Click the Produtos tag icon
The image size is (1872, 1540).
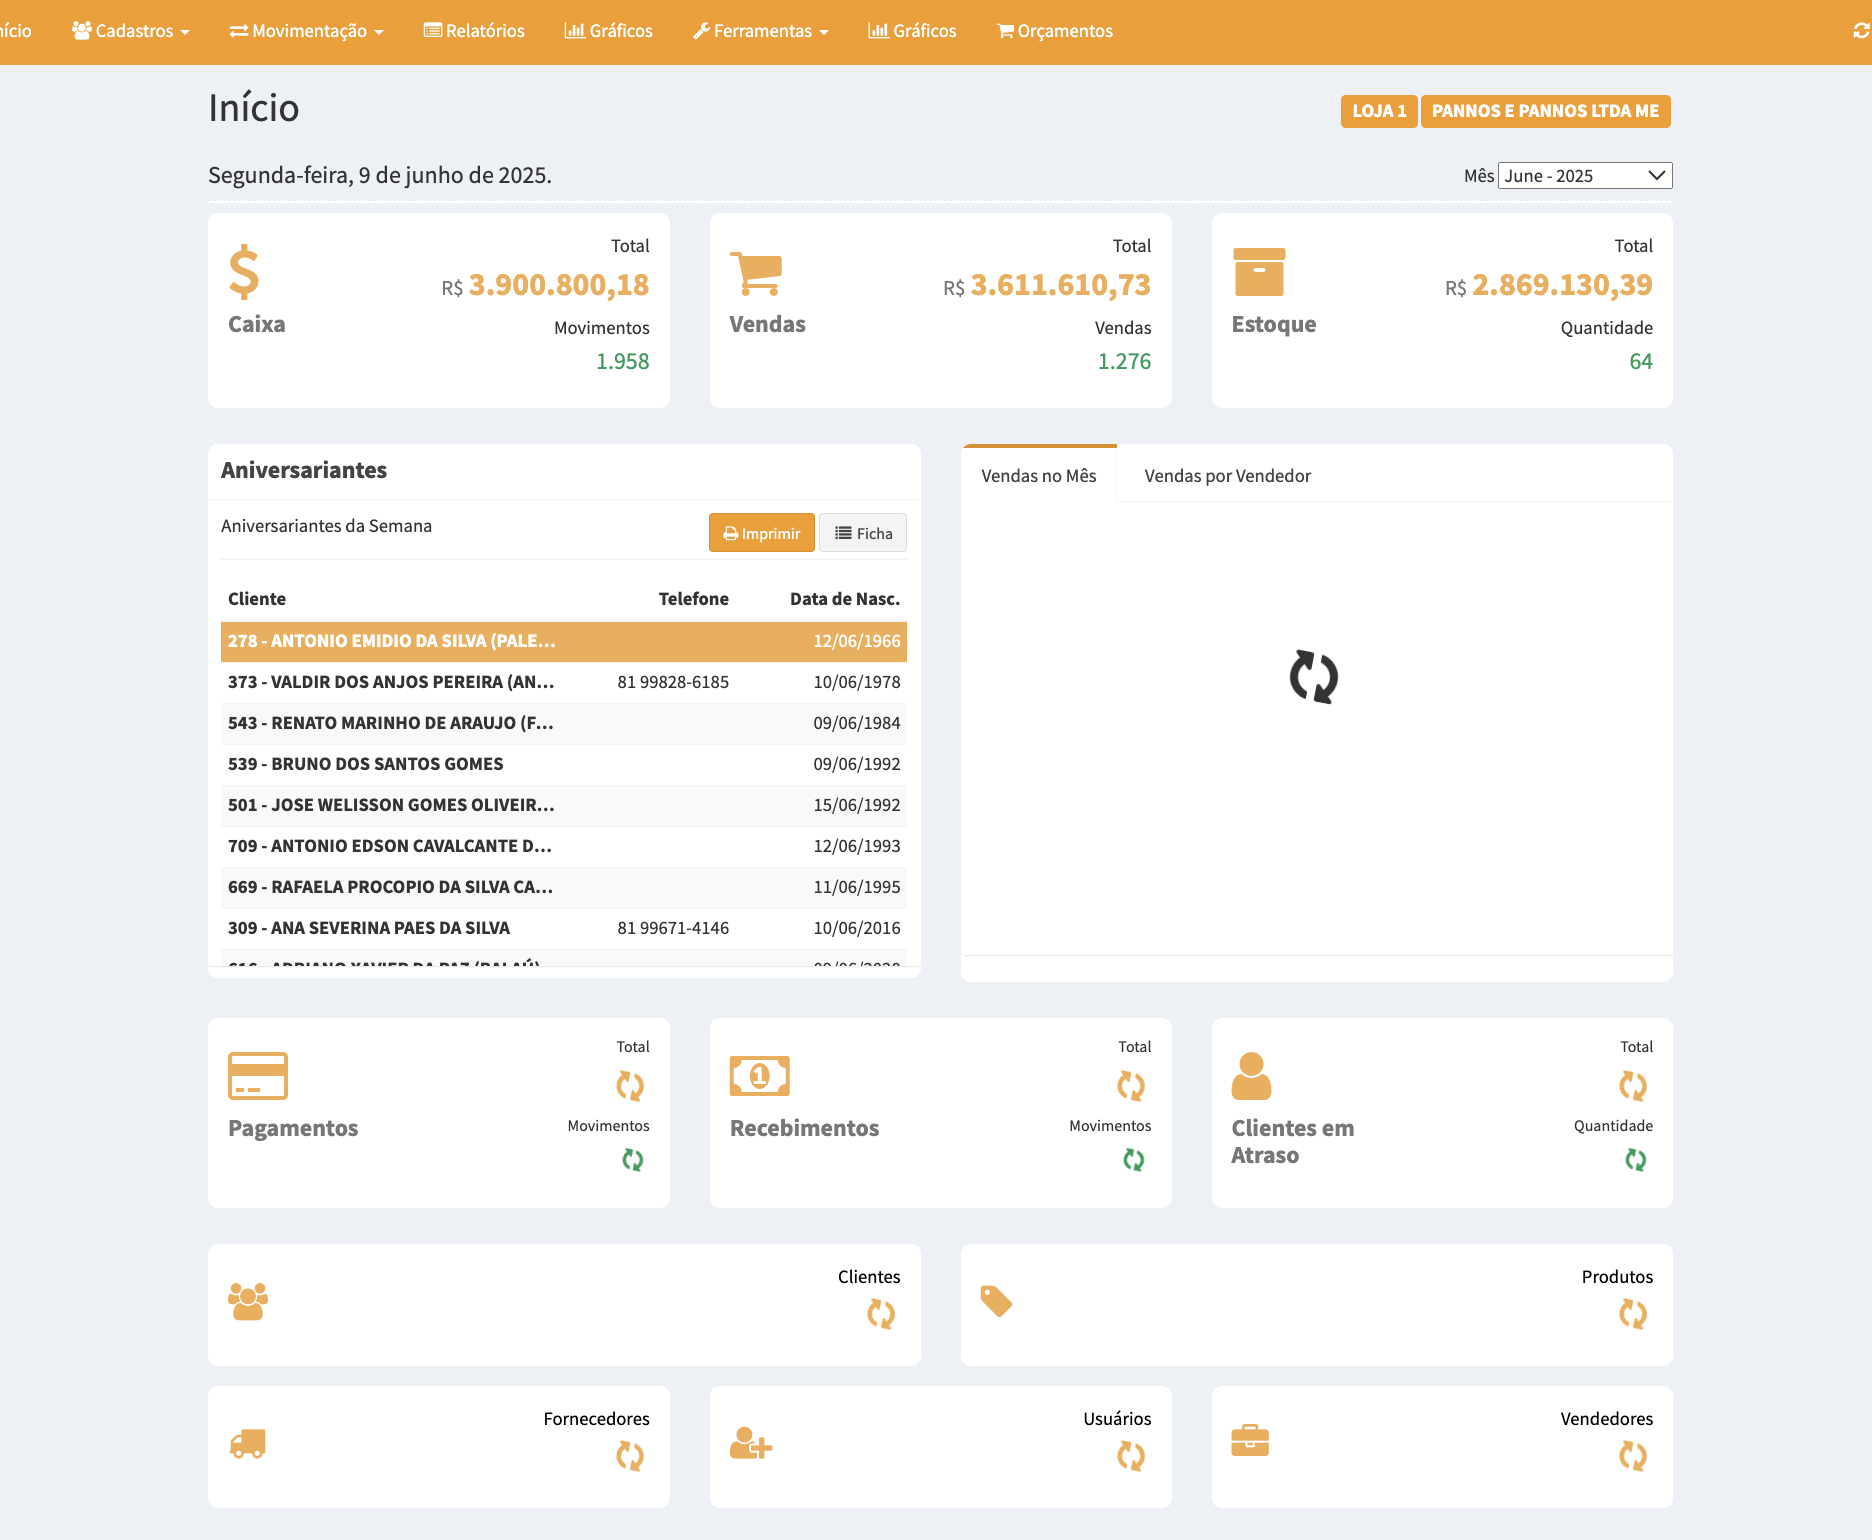[x=996, y=1301]
